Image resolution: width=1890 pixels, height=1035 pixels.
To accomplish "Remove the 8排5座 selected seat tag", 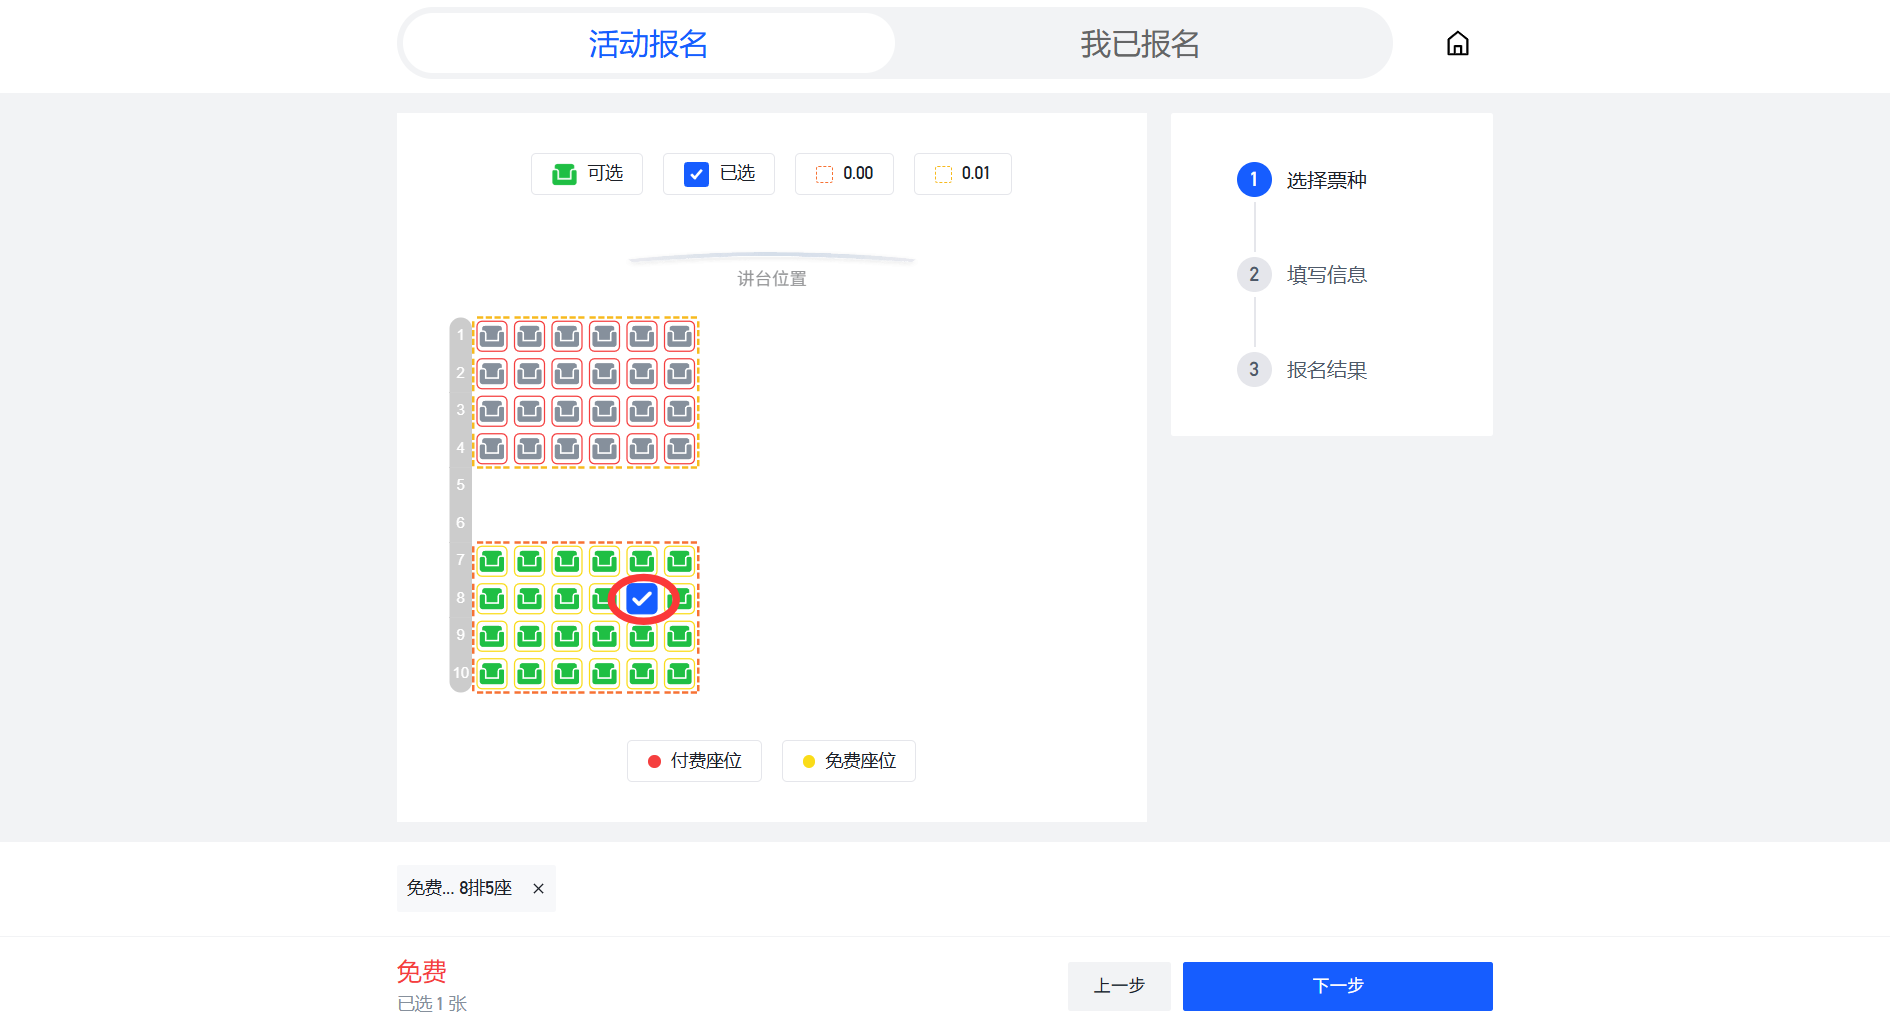I will [x=538, y=888].
